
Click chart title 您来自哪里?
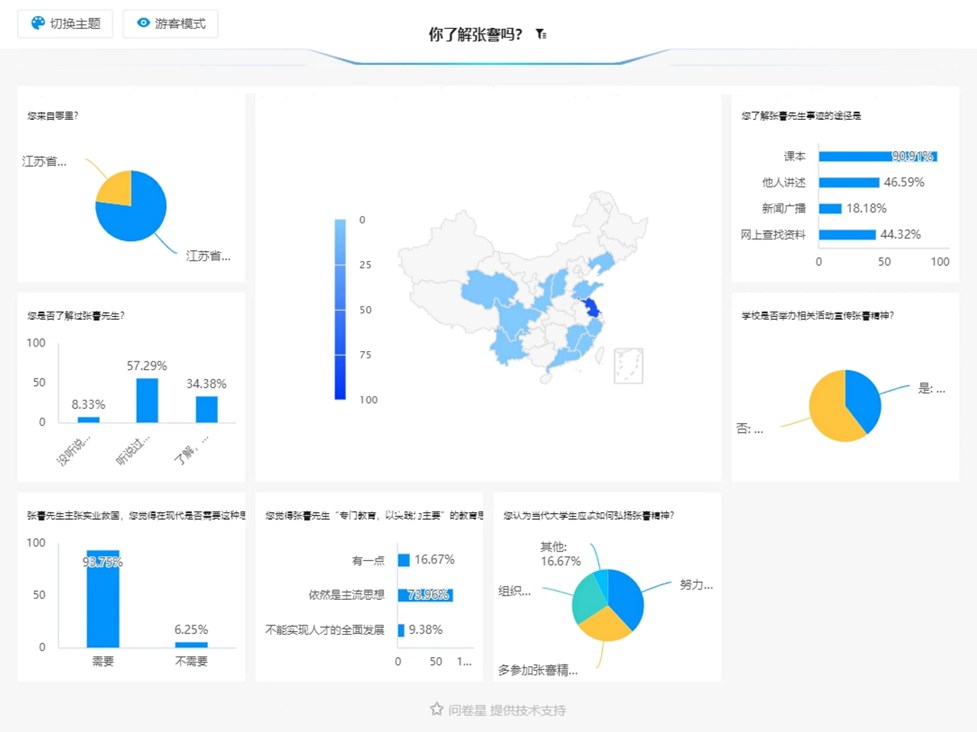(53, 116)
